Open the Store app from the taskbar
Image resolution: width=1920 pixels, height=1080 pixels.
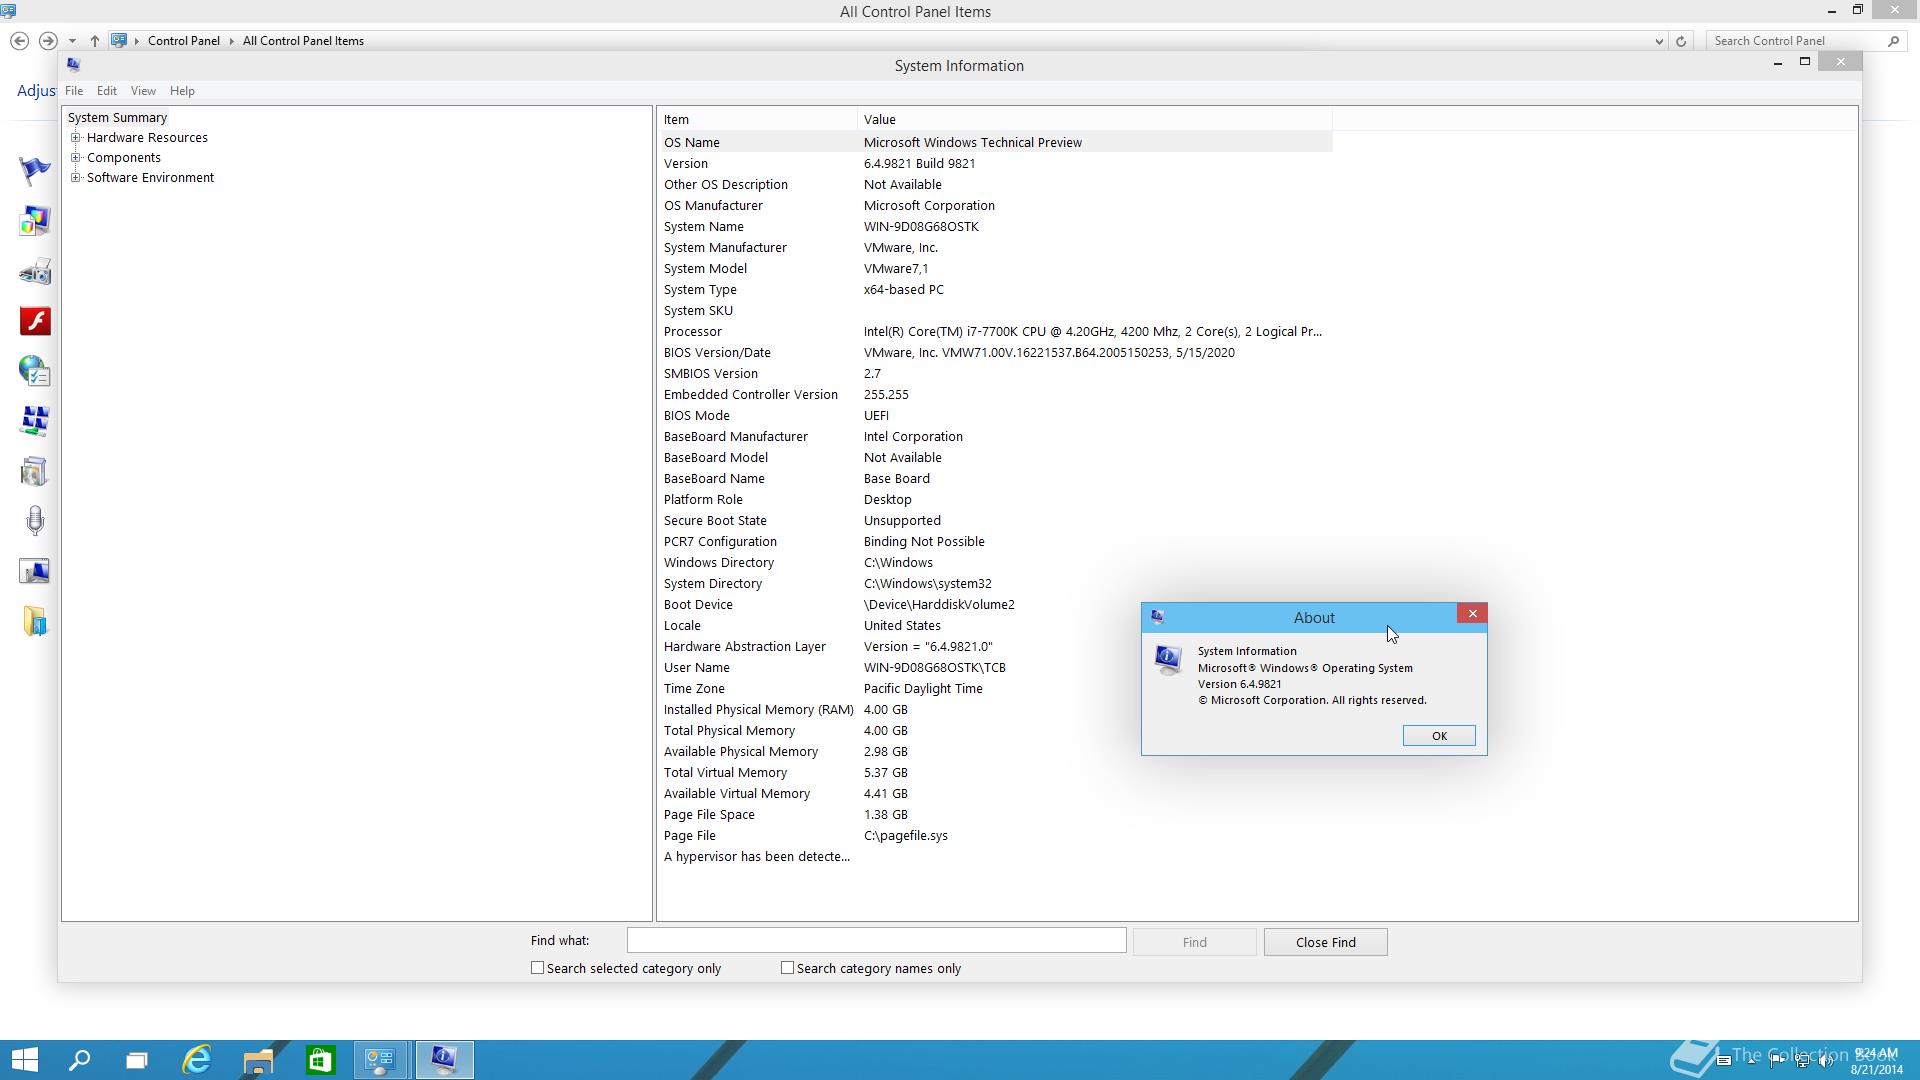[320, 1060]
